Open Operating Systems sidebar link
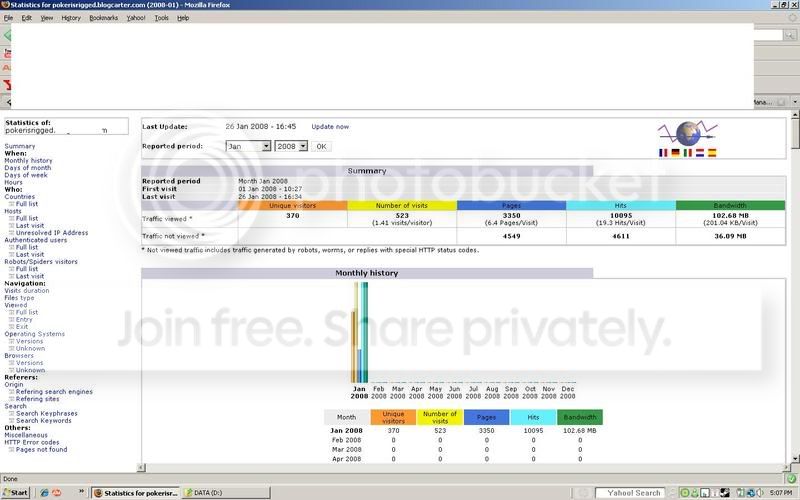The image size is (800, 500). (x=35, y=334)
